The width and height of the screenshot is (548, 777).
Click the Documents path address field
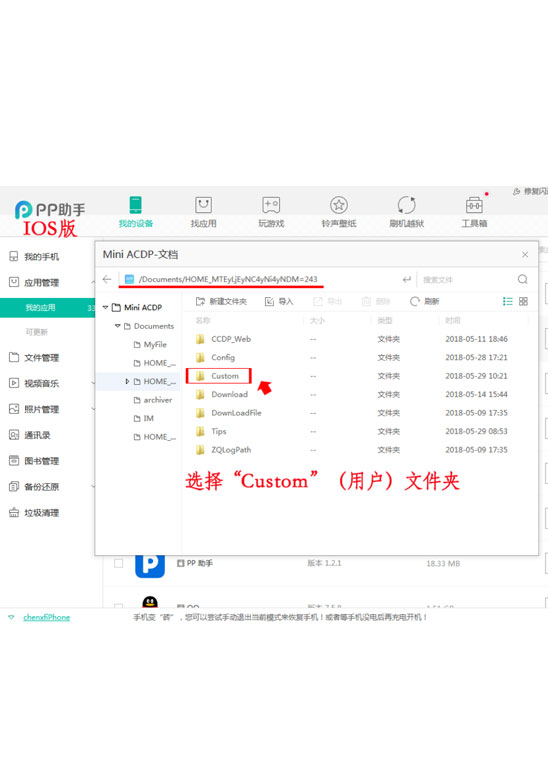[258, 279]
